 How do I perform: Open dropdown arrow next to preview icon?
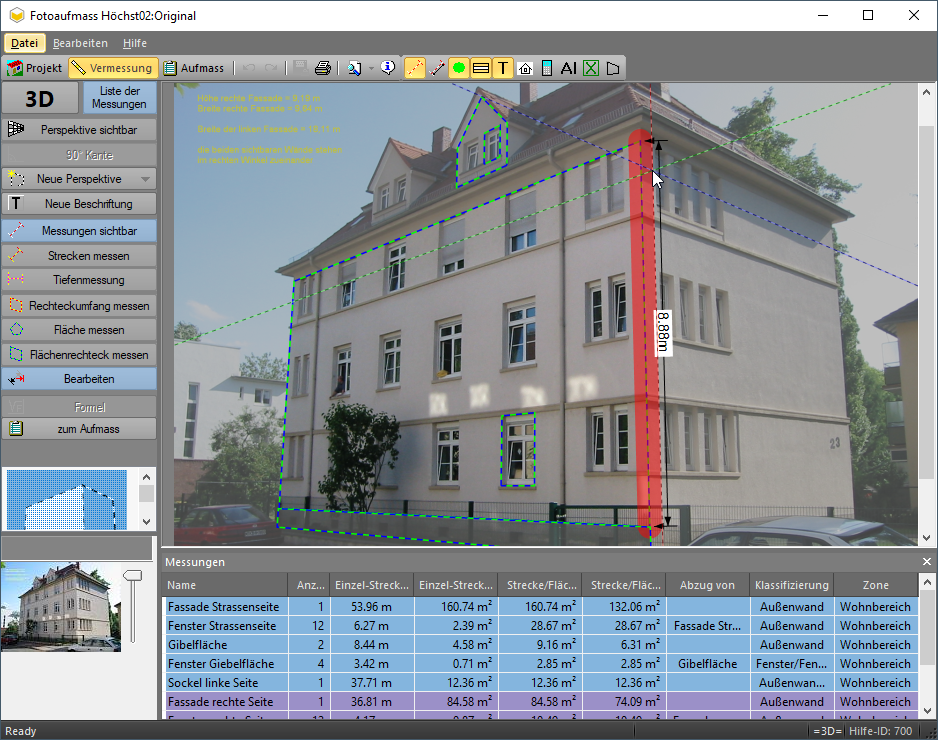[371, 68]
